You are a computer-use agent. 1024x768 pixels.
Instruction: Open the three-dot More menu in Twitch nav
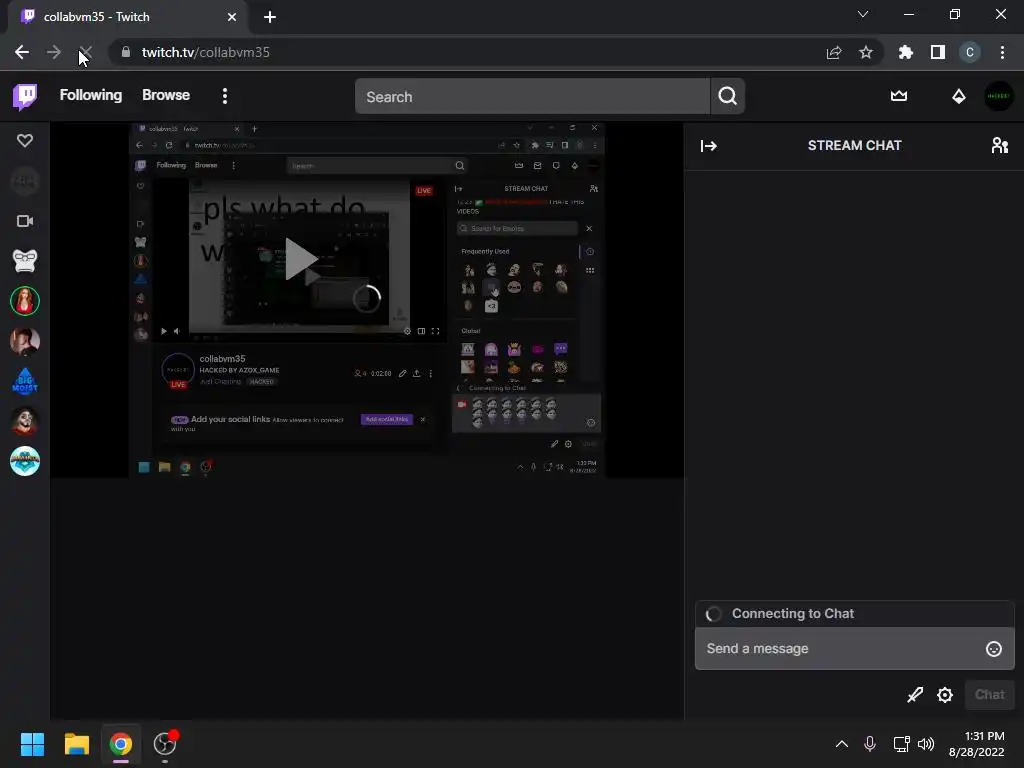[225, 96]
